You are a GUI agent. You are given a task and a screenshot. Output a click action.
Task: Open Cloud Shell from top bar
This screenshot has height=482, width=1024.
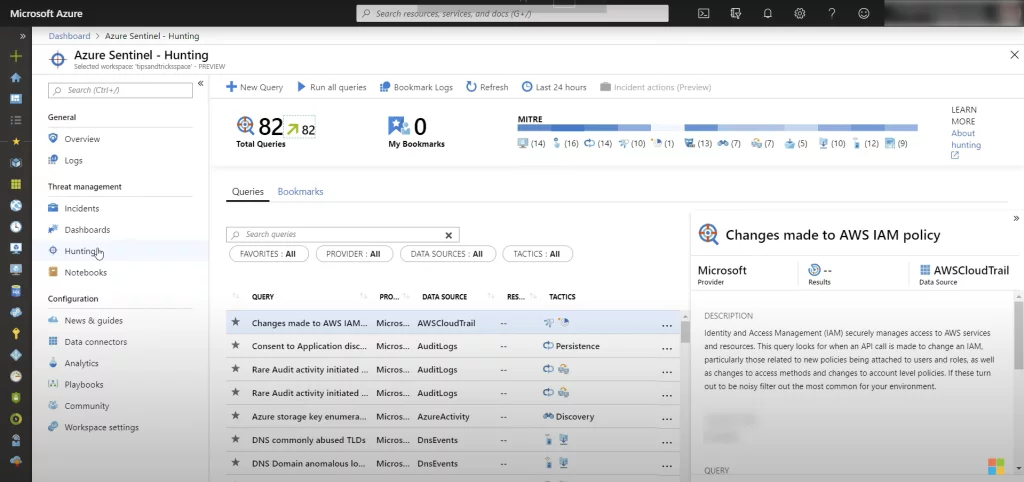pos(704,14)
